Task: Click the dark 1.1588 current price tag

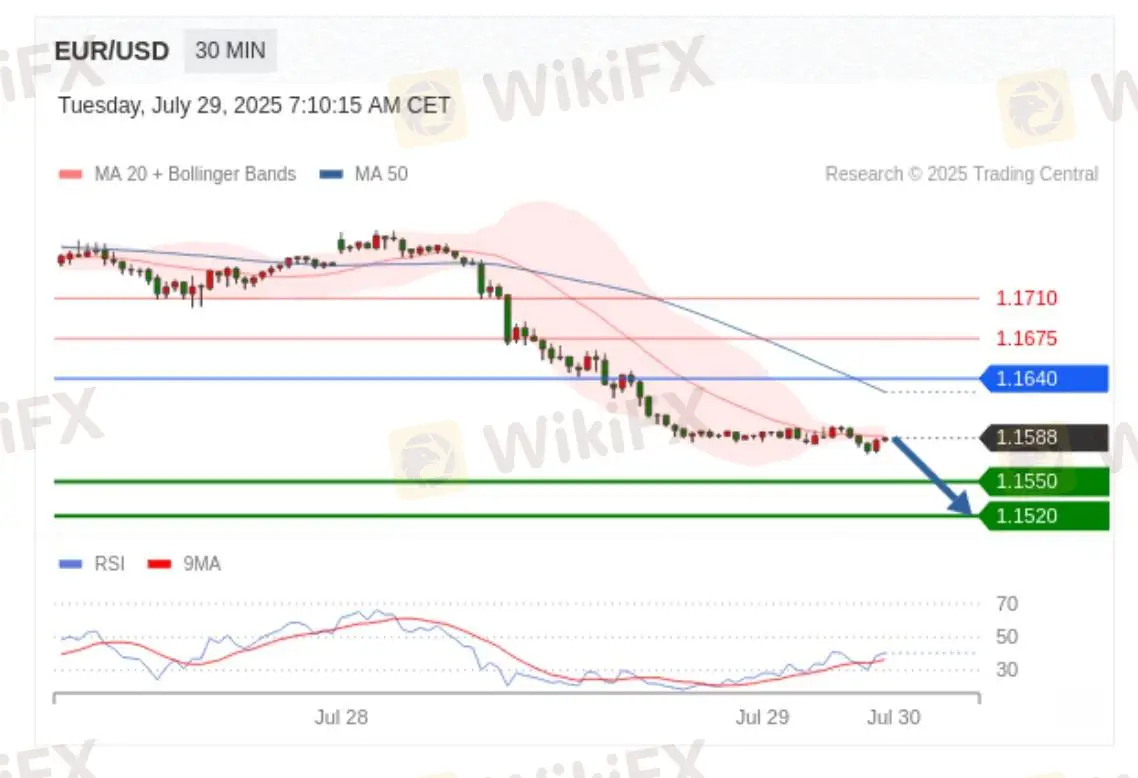Action: pyautogui.click(x=1044, y=438)
